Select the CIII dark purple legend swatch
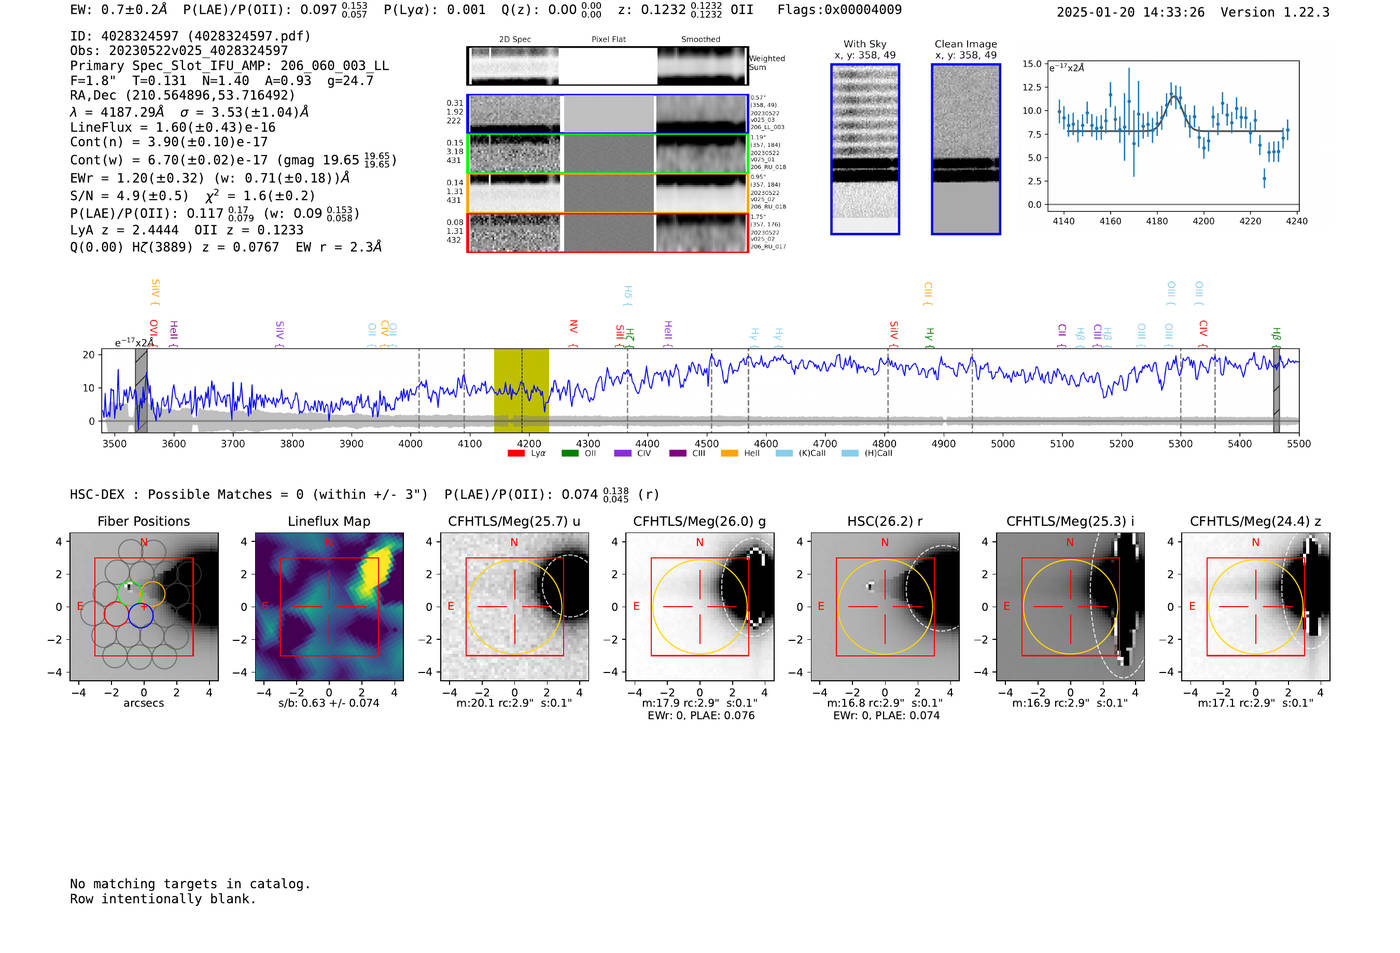The width and height of the screenshot is (1400, 953). (677, 453)
